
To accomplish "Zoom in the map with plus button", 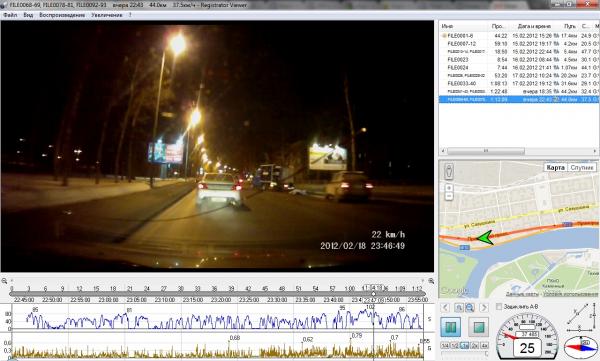I will (x=449, y=188).
